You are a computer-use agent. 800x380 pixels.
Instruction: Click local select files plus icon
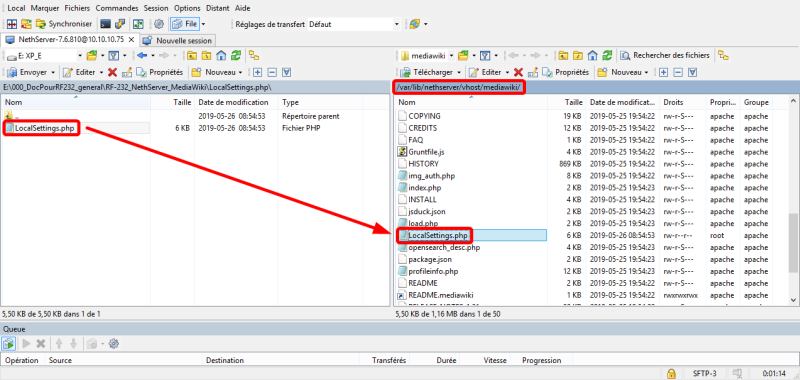pos(258,72)
